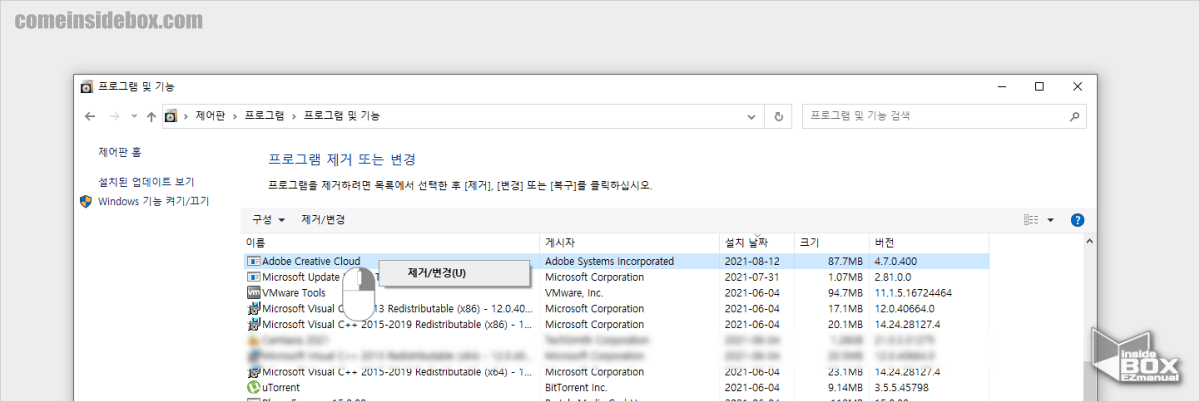Click install date 2021-07-31

coord(752,277)
